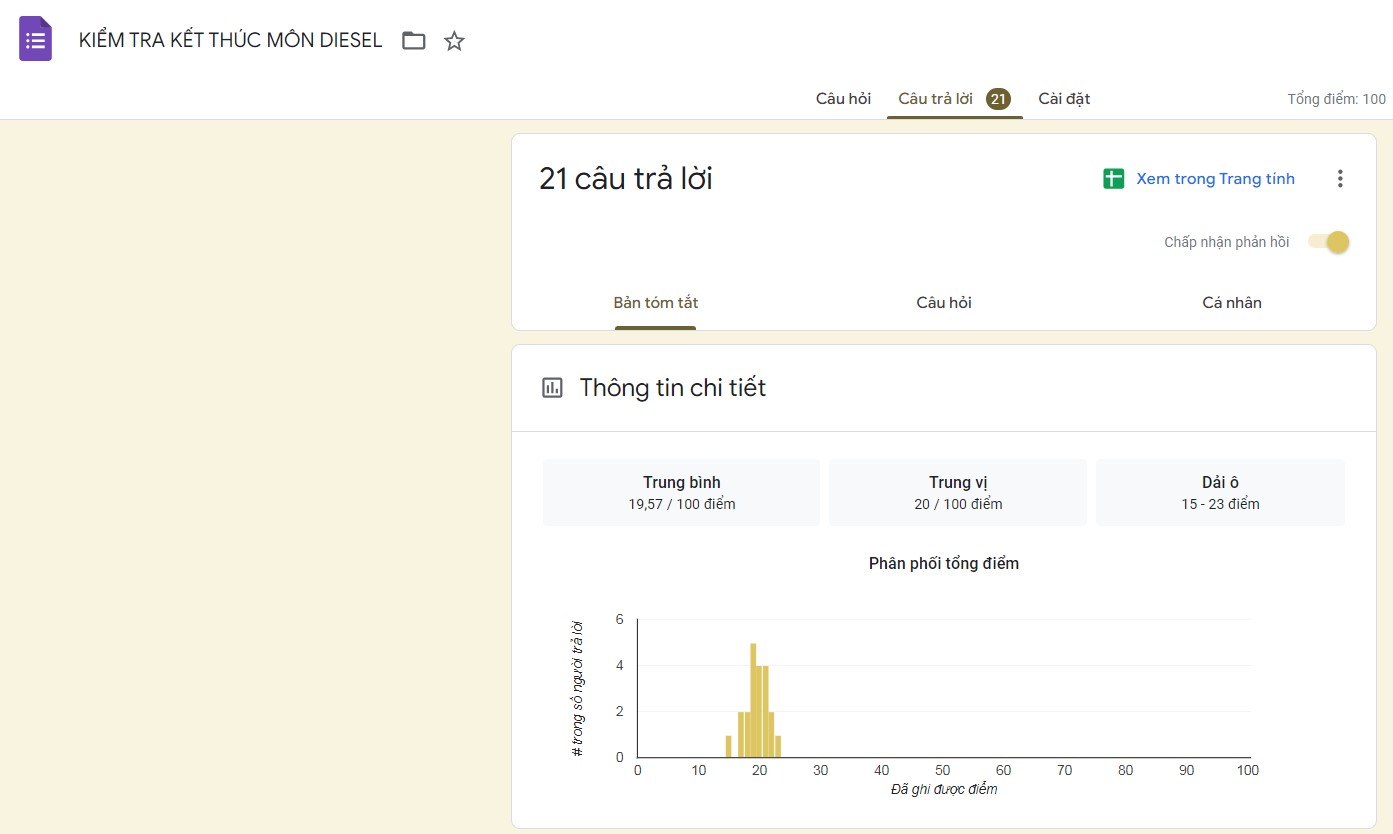Open the three-dot more options menu

pyautogui.click(x=1340, y=179)
